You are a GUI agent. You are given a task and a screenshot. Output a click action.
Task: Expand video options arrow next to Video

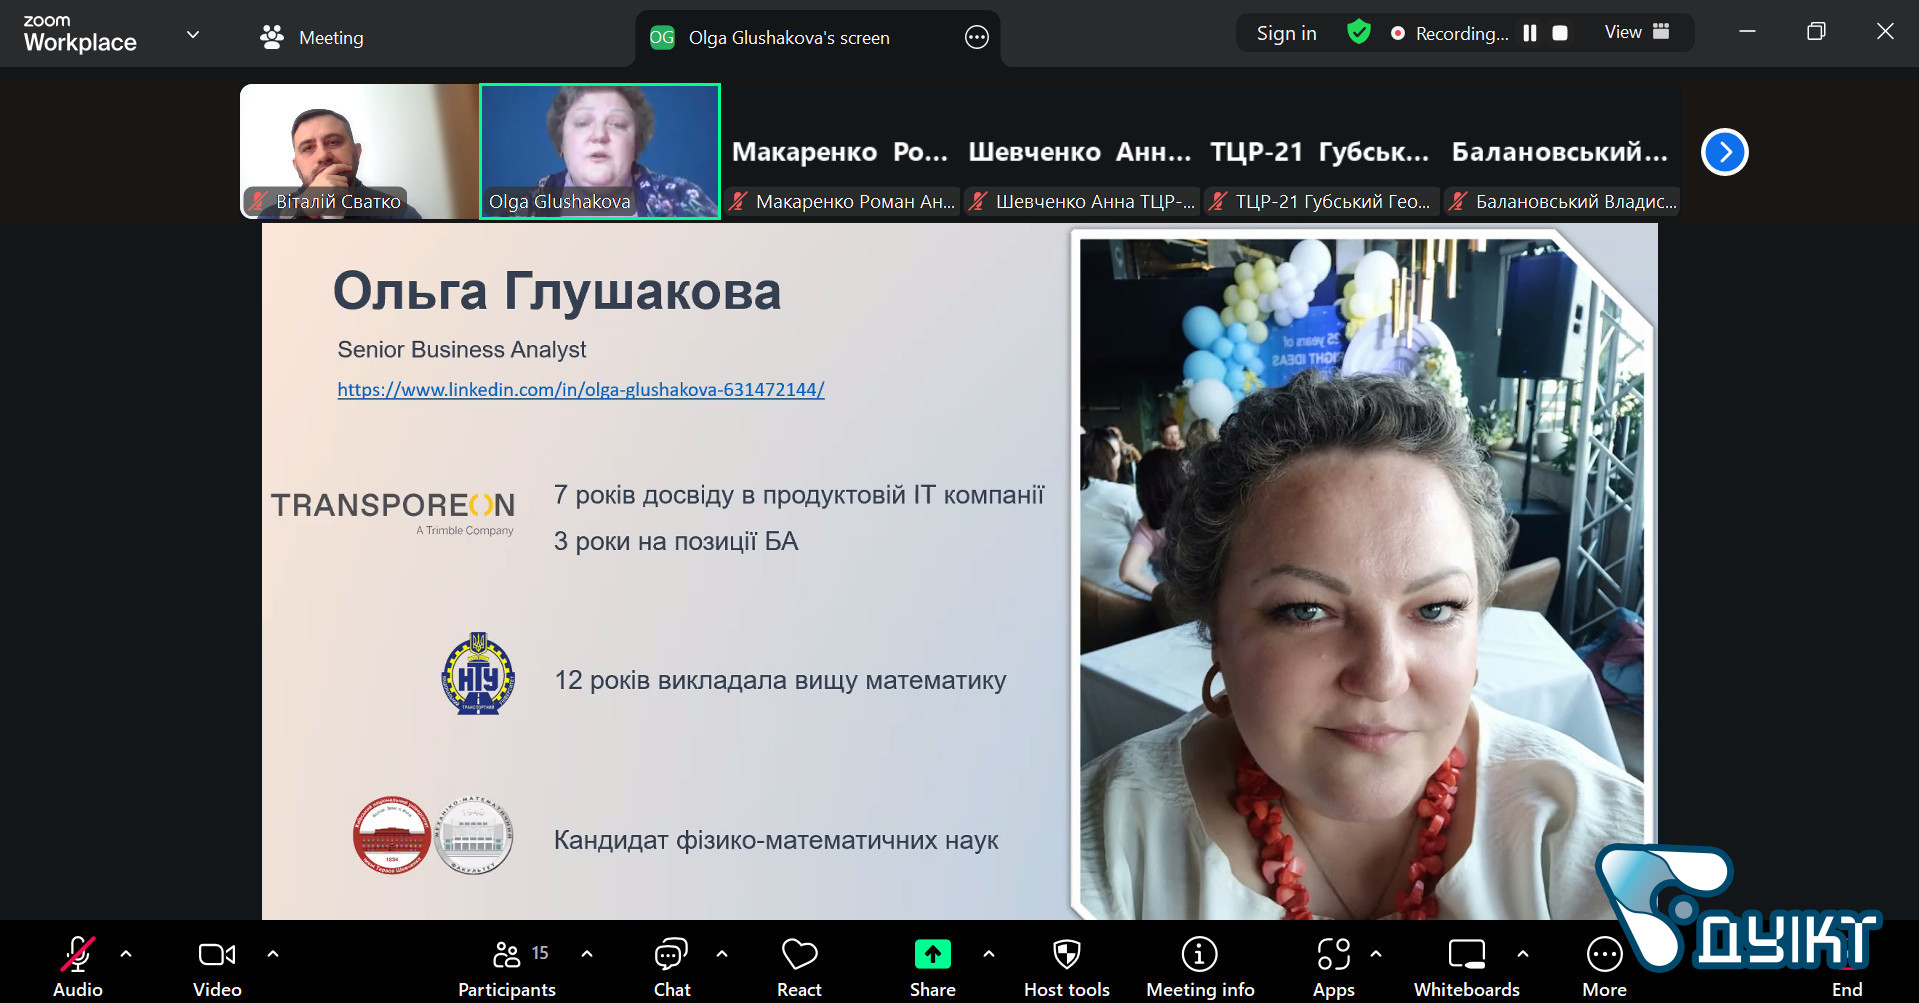[273, 954]
